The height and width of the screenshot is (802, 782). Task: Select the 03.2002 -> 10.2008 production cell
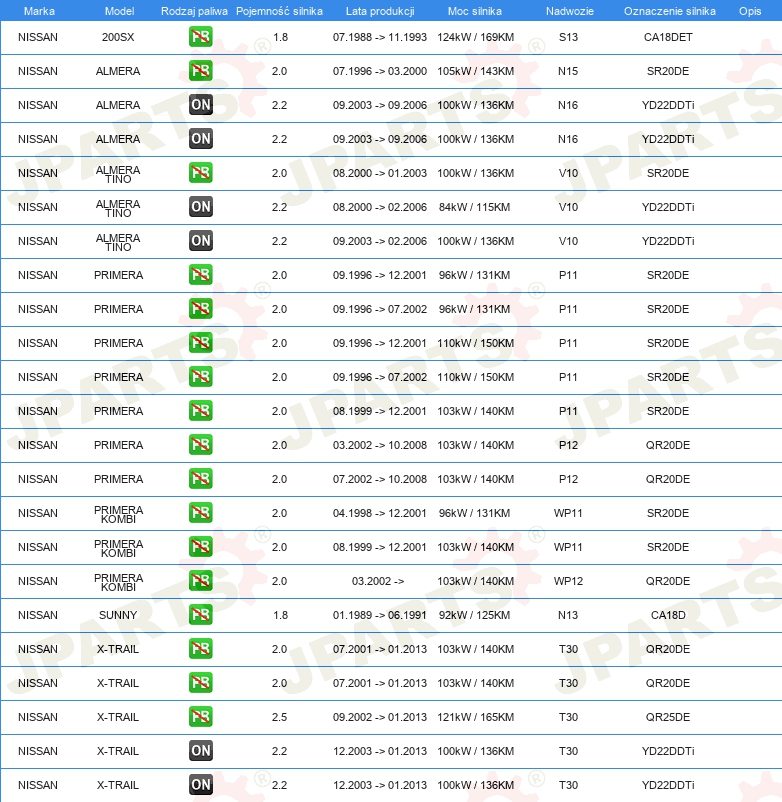pyautogui.click(x=379, y=445)
